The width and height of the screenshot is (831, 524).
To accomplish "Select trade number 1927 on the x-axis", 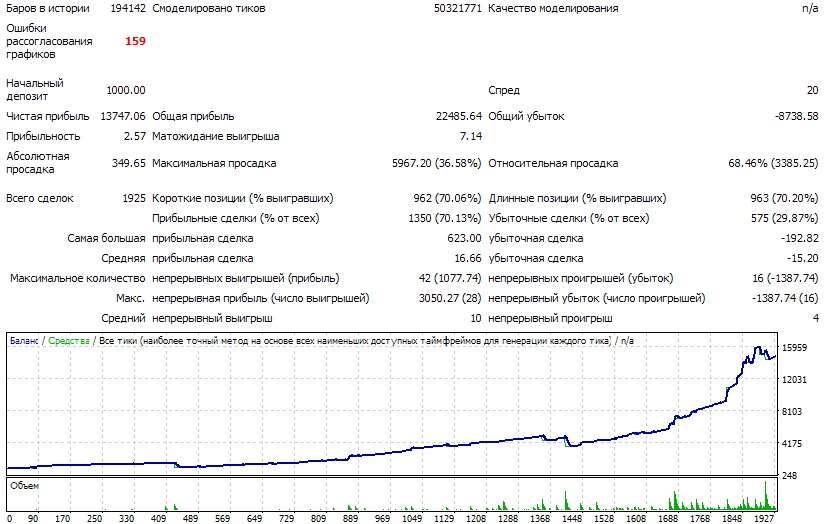I will tap(765, 519).
